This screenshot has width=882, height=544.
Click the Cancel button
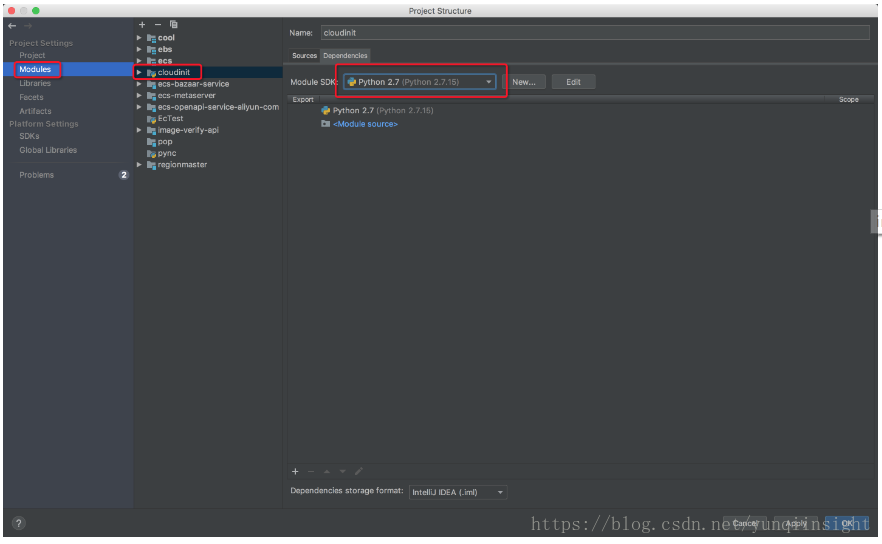click(x=745, y=524)
